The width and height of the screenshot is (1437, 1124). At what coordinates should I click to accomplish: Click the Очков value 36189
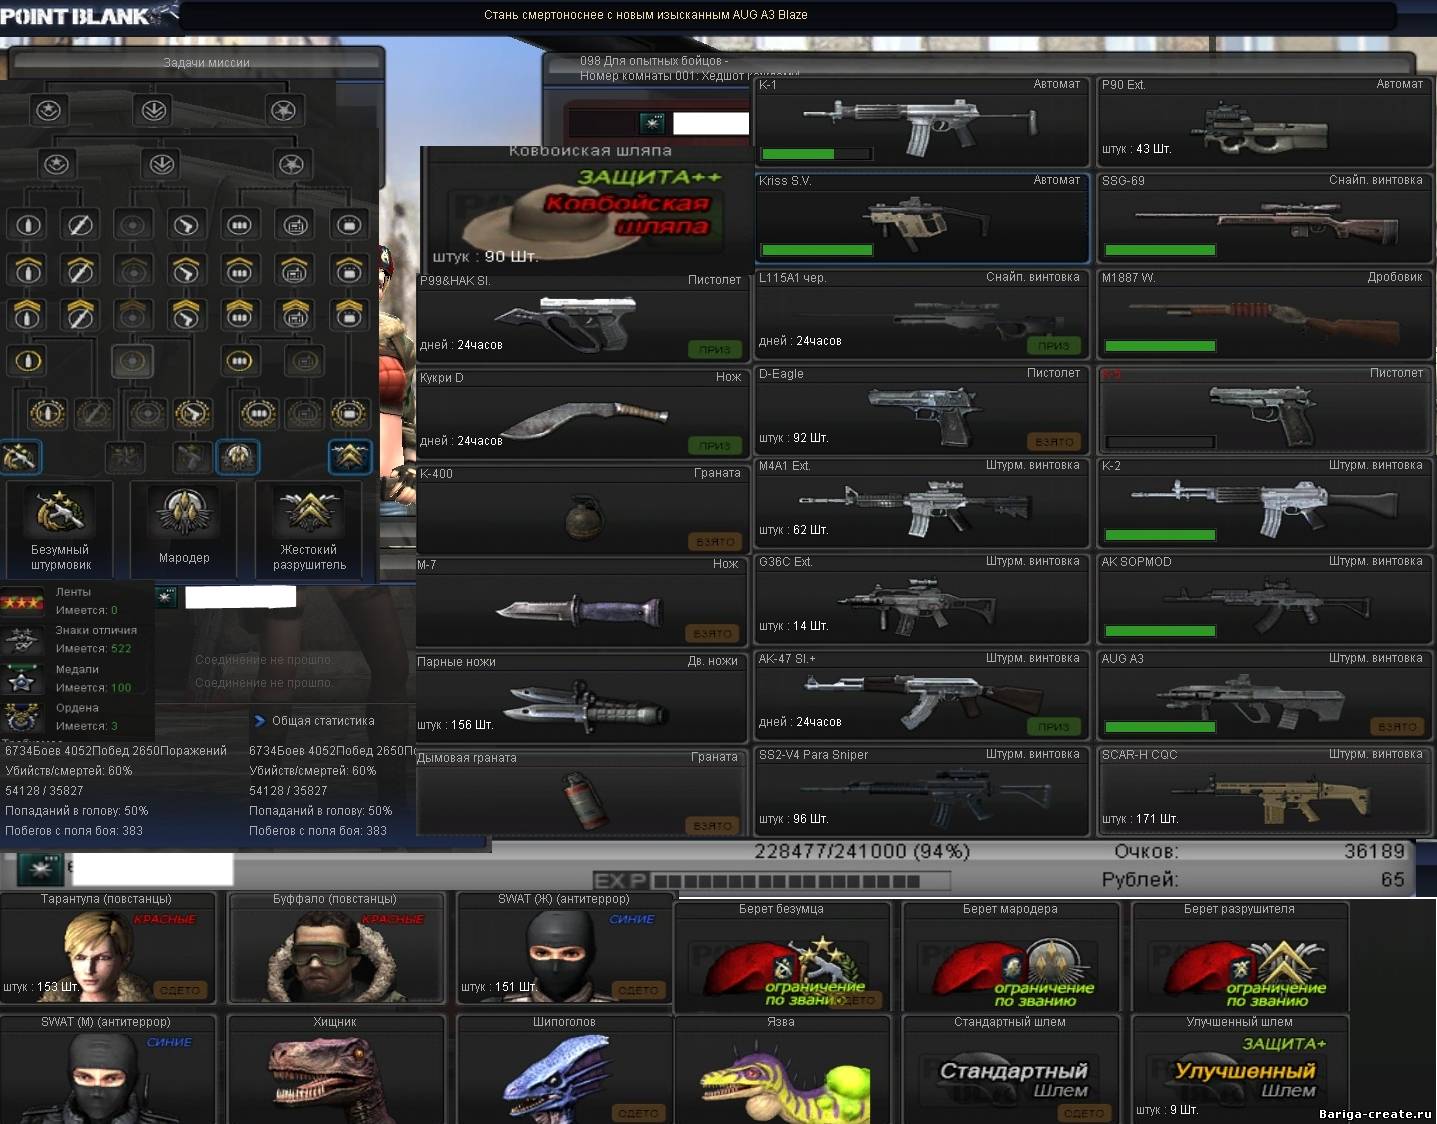coord(1374,851)
